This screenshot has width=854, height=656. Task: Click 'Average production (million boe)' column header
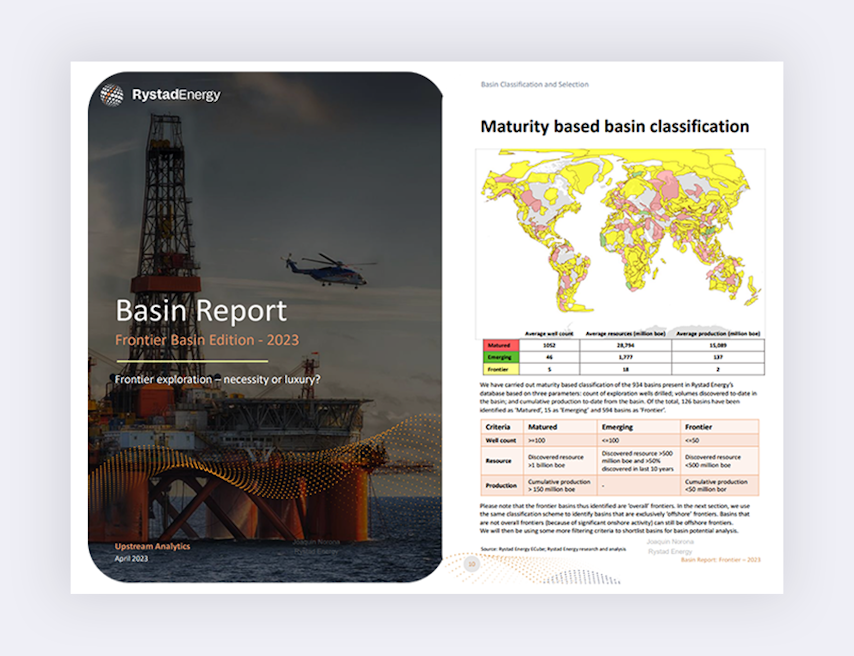point(718,333)
